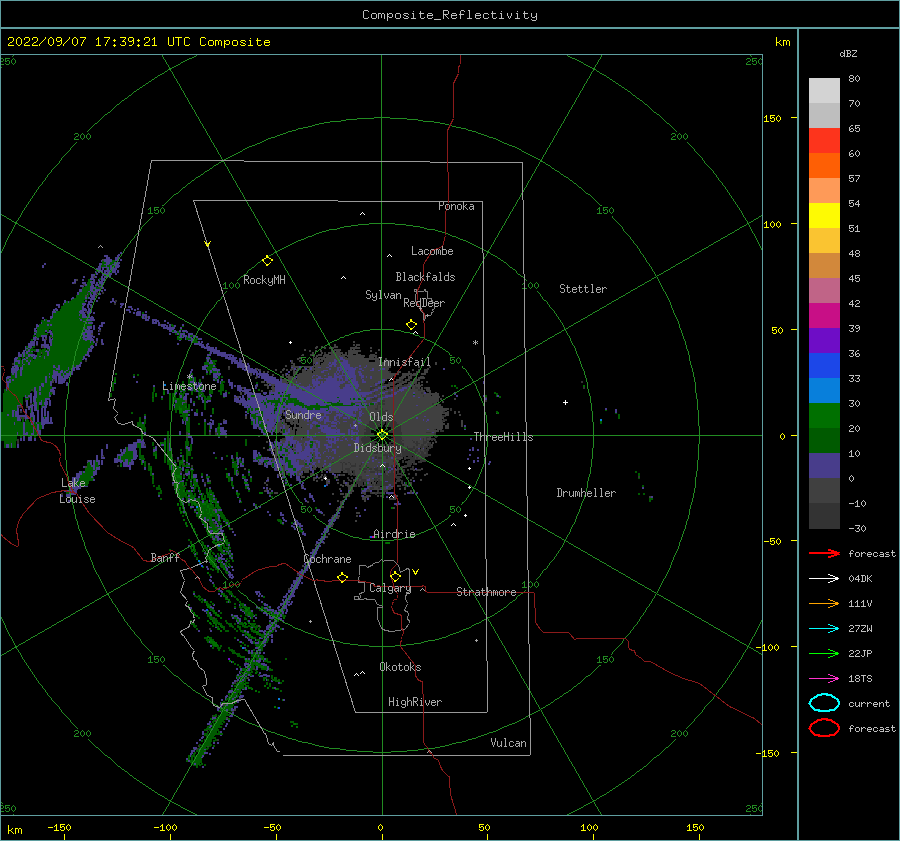This screenshot has width=900, height=841.
Task: Click the asterisk marker east of Innisfail
Action: [475, 343]
